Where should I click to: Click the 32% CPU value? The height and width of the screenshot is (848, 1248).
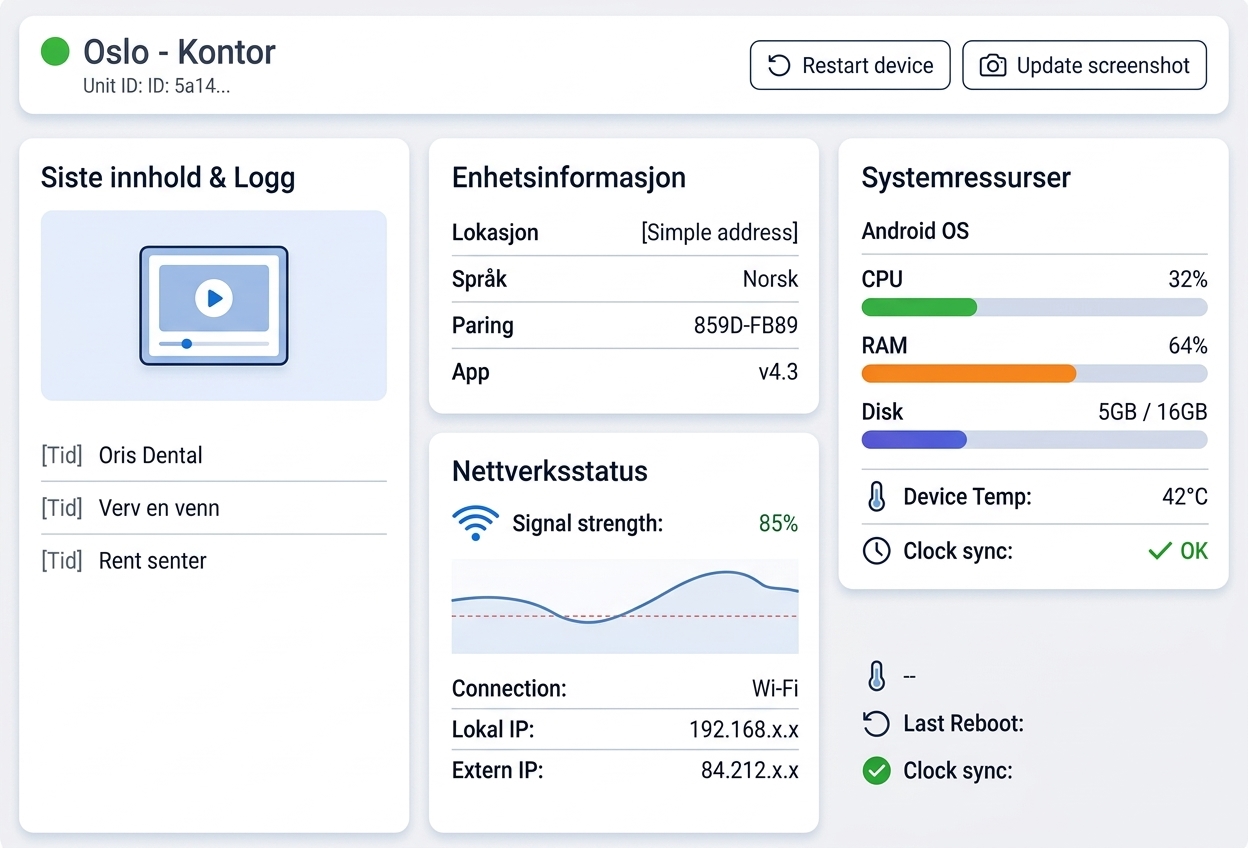[1188, 280]
